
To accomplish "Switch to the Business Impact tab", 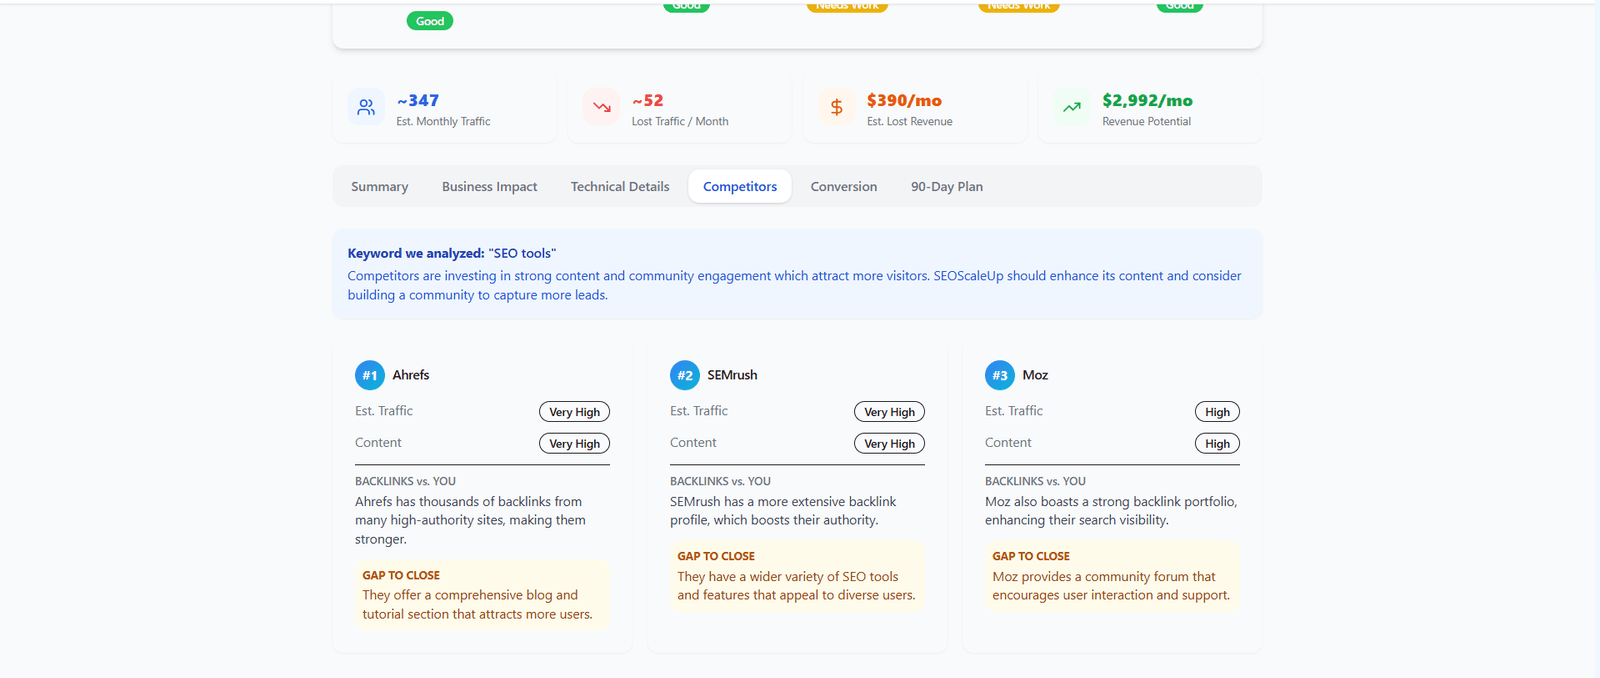I will coord(489,187).
